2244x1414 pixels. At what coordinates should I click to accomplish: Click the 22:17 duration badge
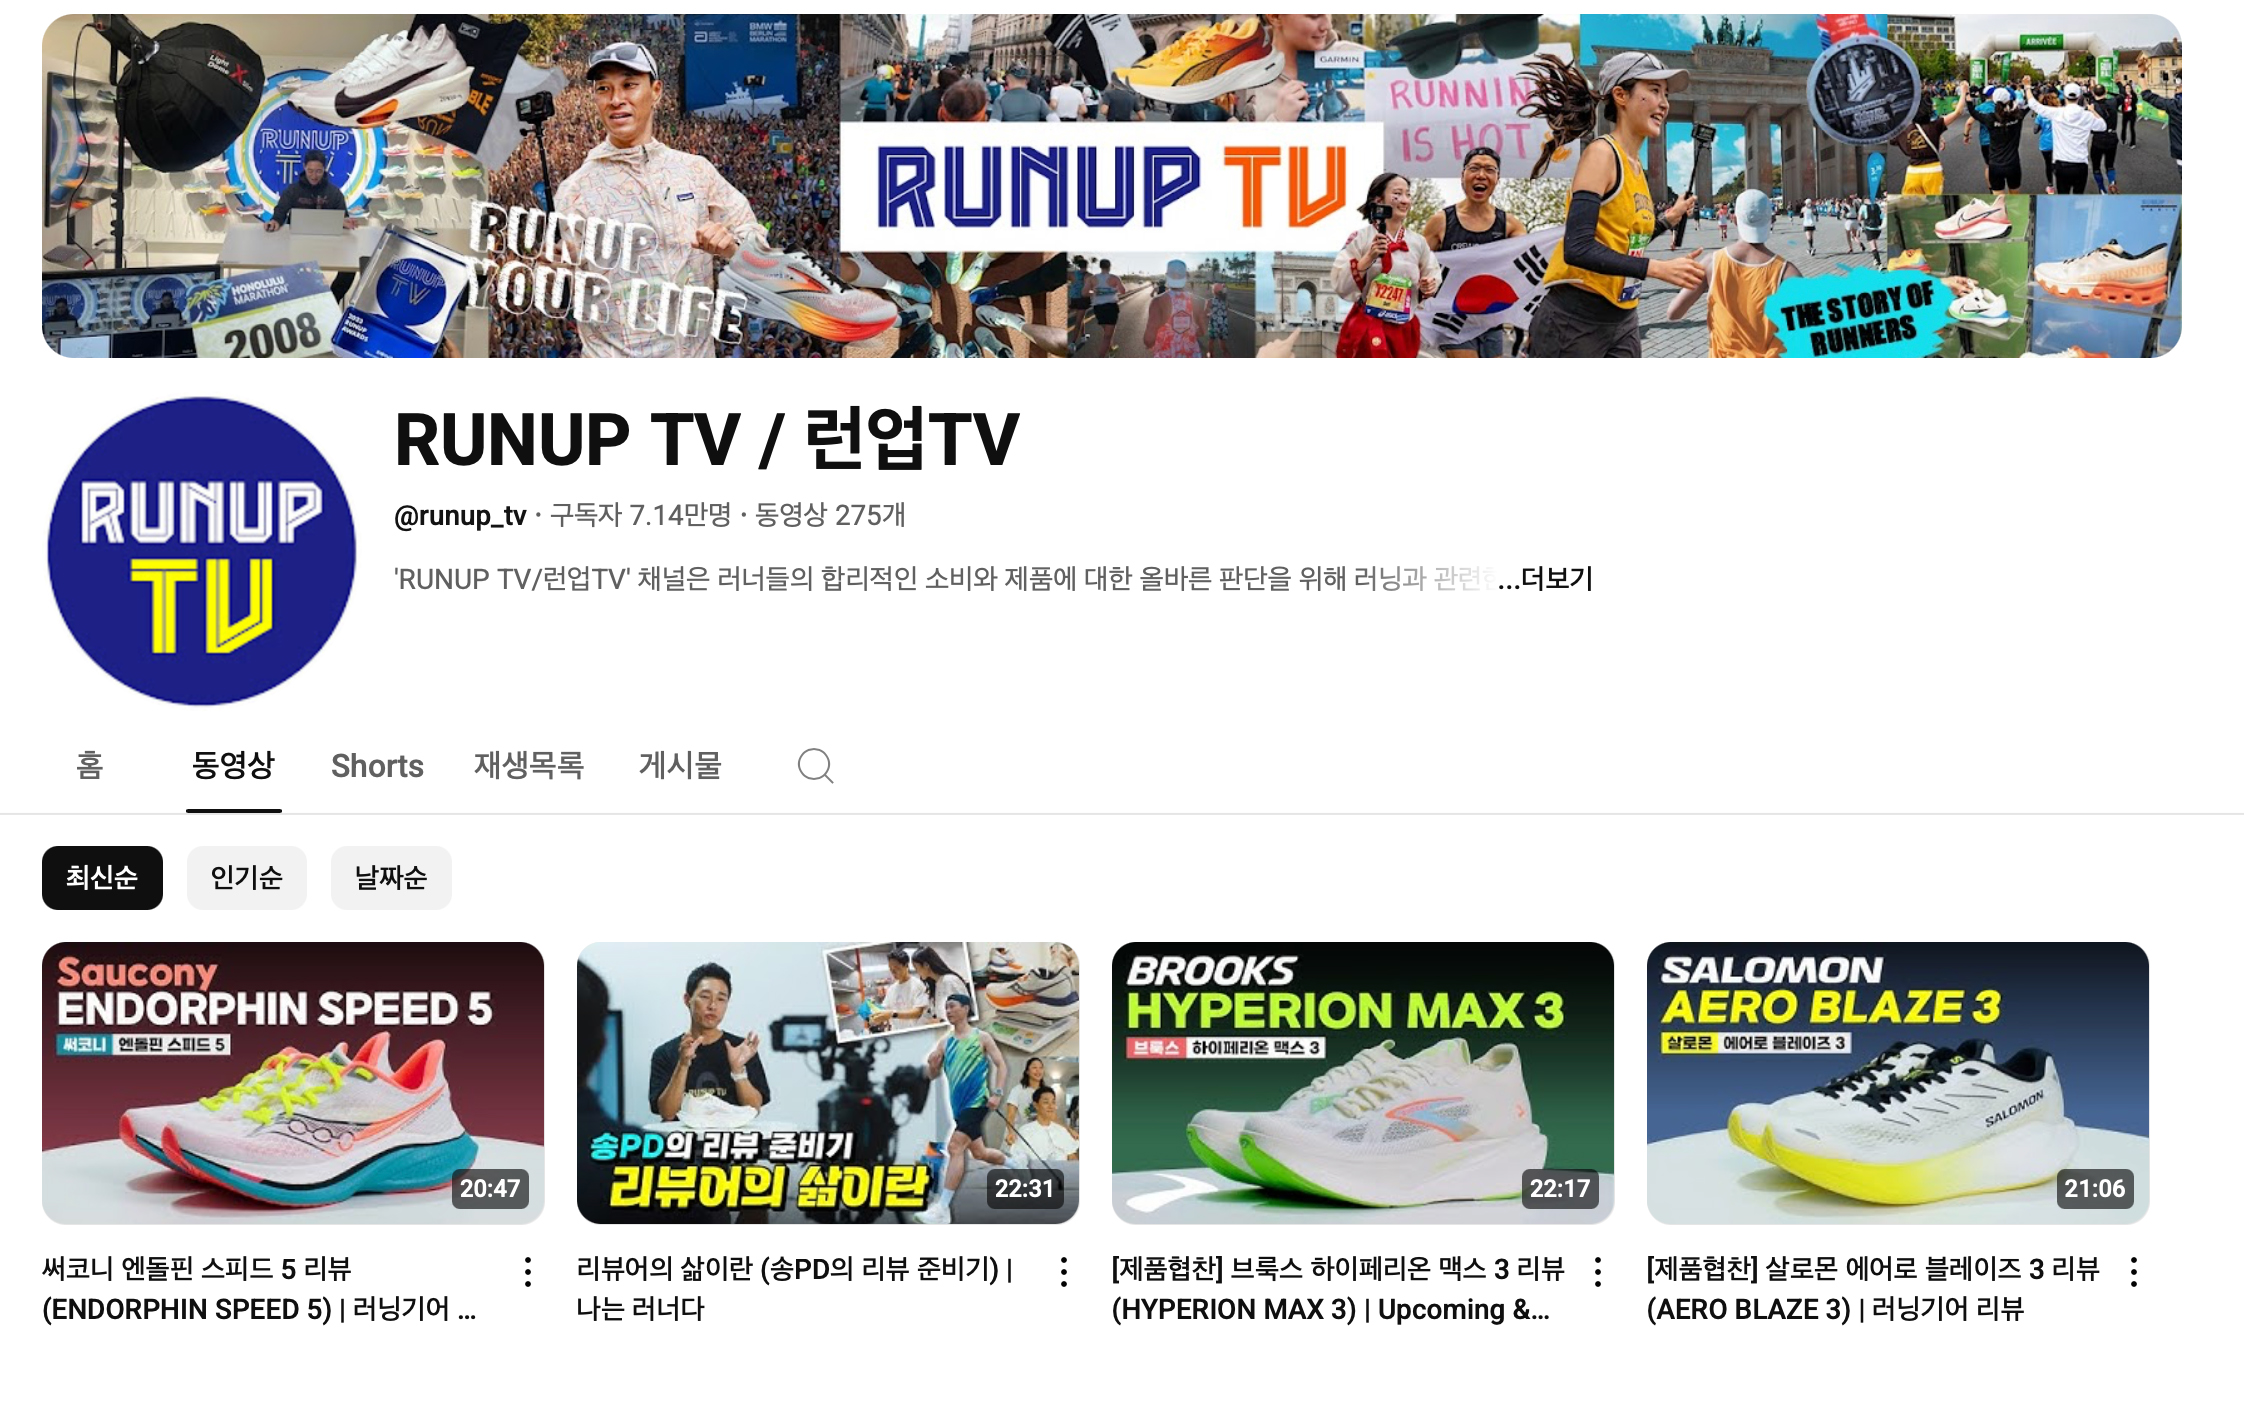(x=1560, y=1188)
